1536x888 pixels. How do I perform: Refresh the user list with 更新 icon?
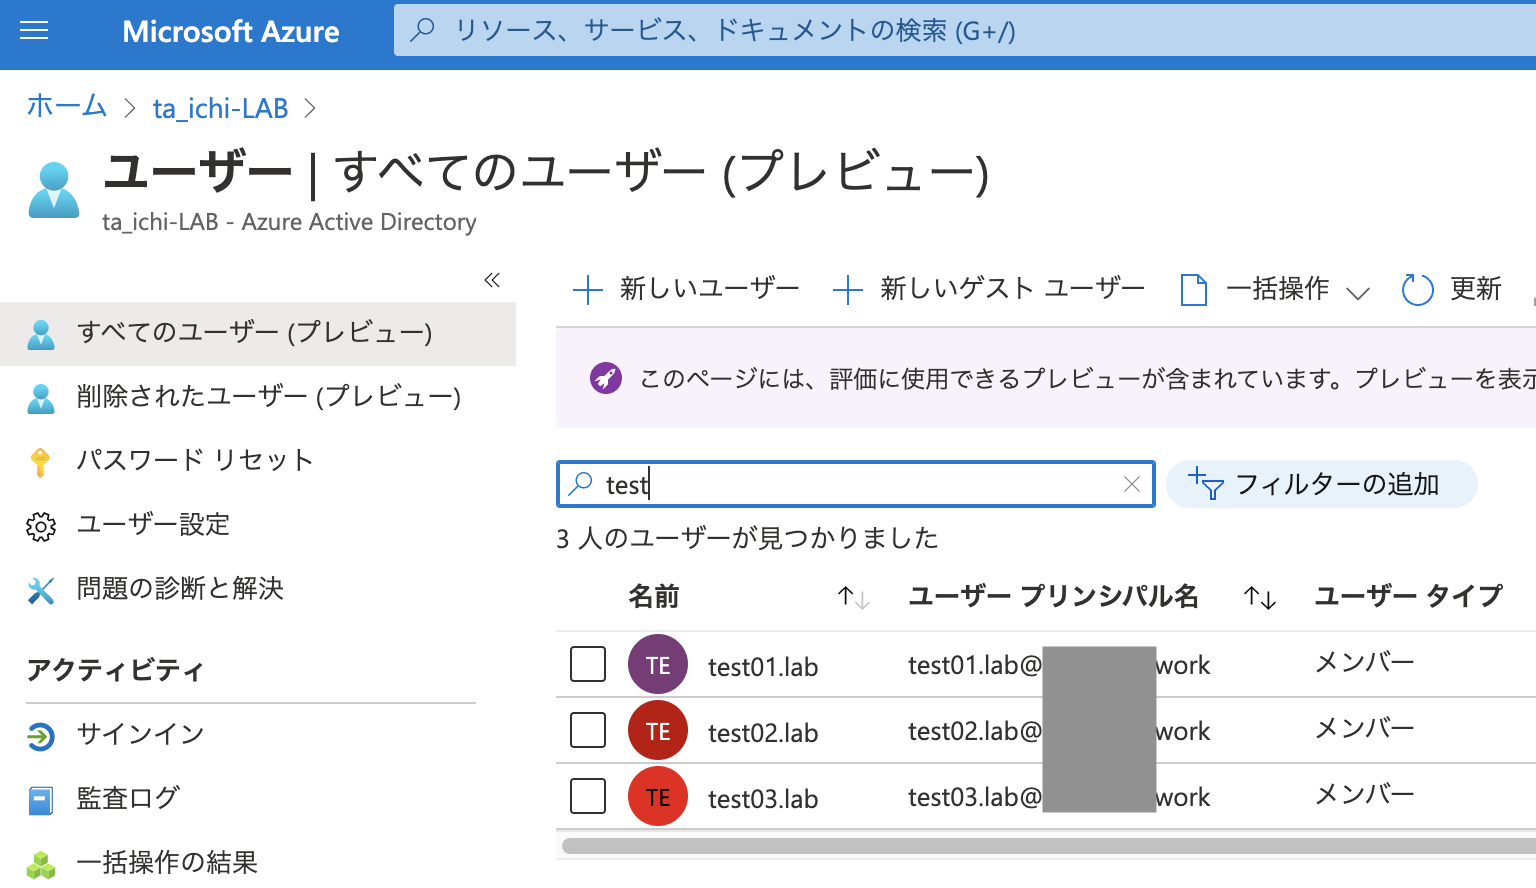pyautogui.click(x=1417, y=289)
